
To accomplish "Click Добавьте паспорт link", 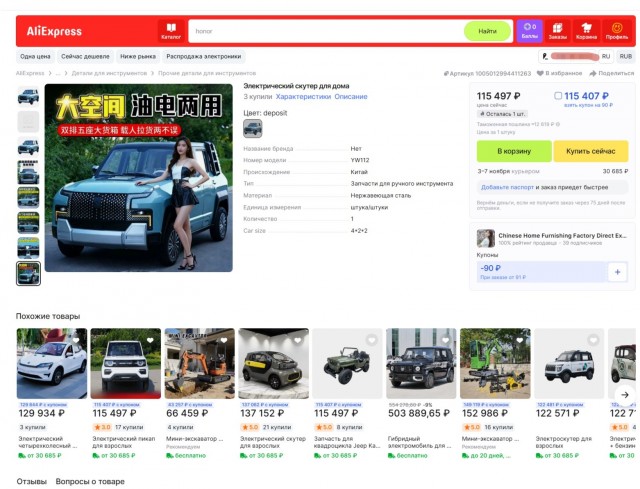I will (507, 187).
